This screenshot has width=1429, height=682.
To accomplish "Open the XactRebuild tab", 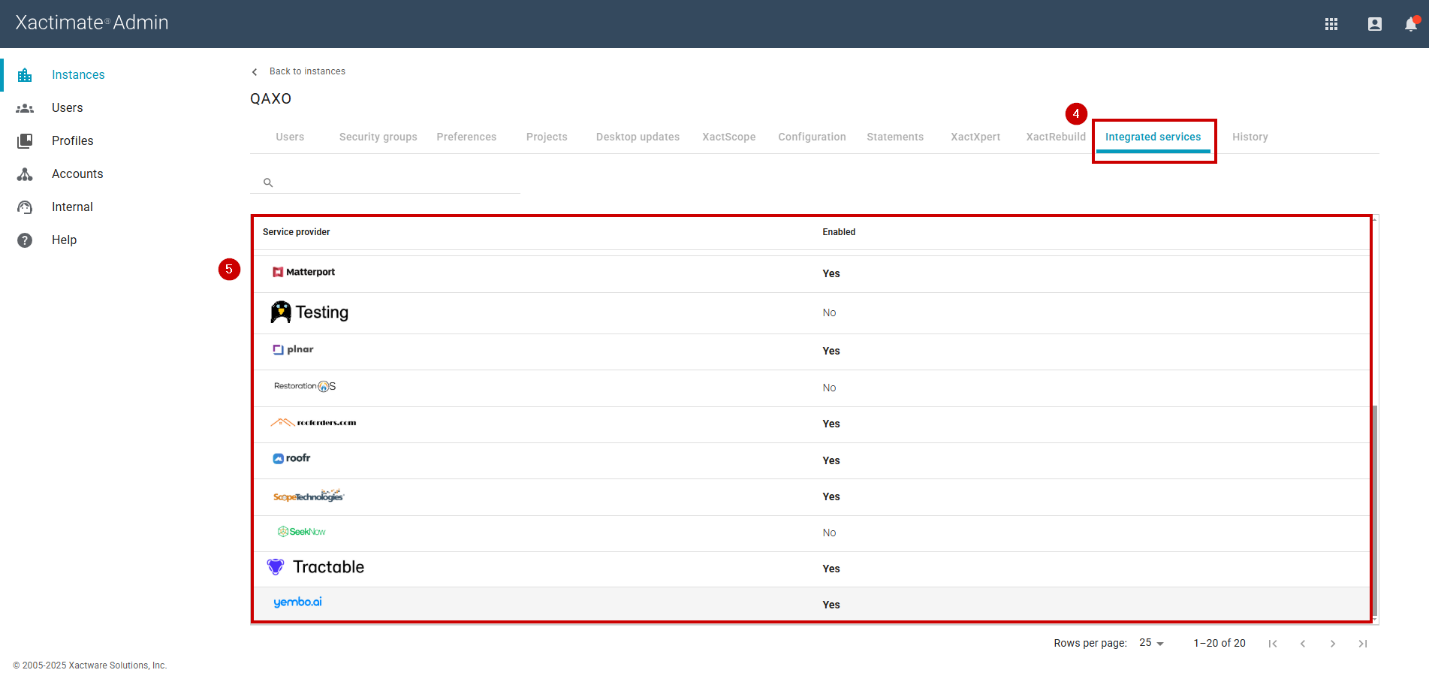I will 1055,137.
